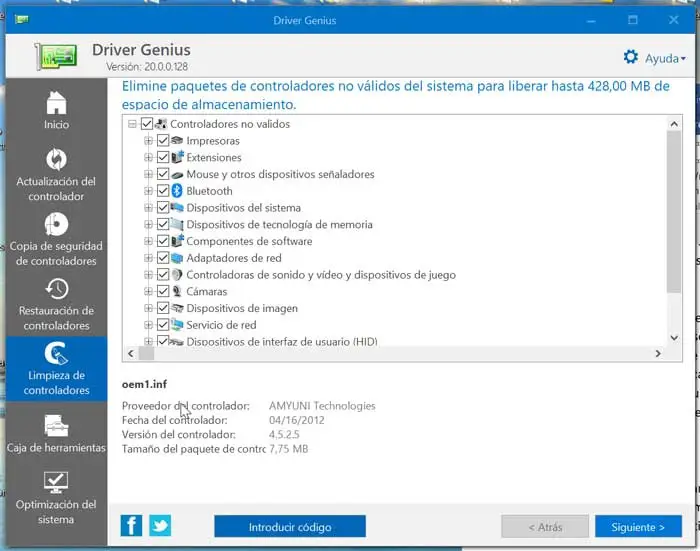700x551 pixels.
Task: Open Restauración de controladores section
Action: coord(56,305)
